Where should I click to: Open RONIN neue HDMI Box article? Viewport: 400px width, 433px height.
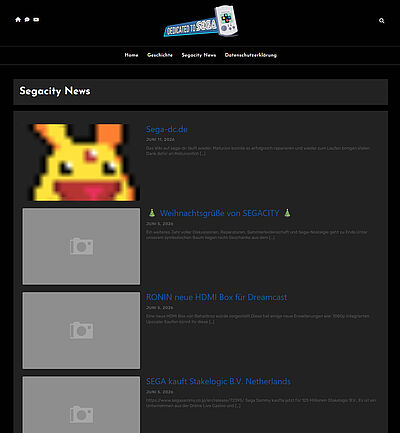tap(216, 297)
